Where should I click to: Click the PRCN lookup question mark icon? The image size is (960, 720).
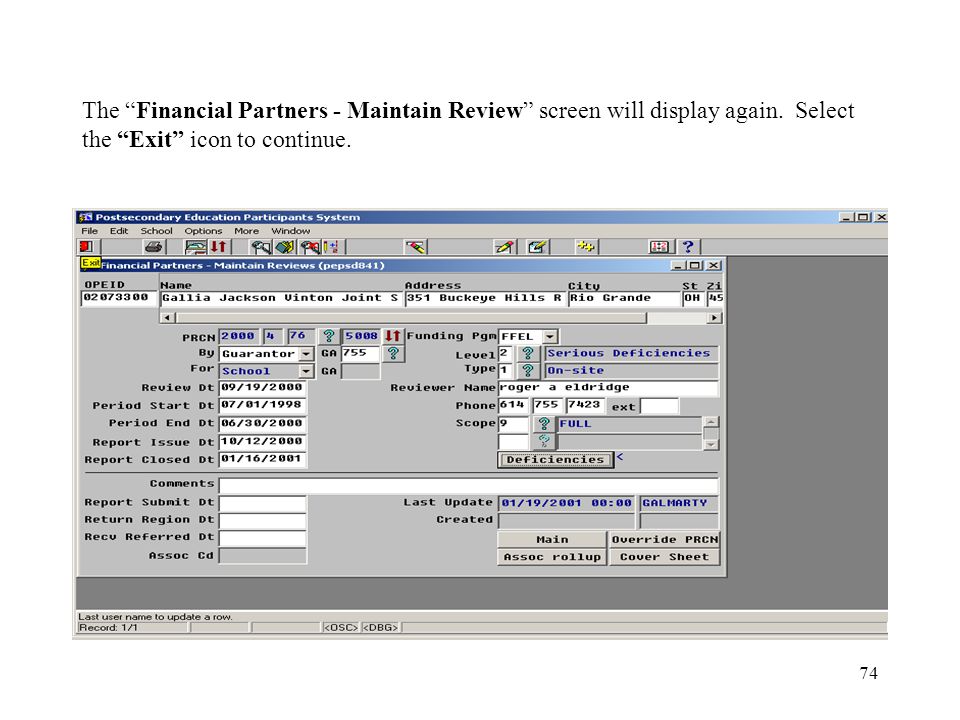[x=329, y=336]
